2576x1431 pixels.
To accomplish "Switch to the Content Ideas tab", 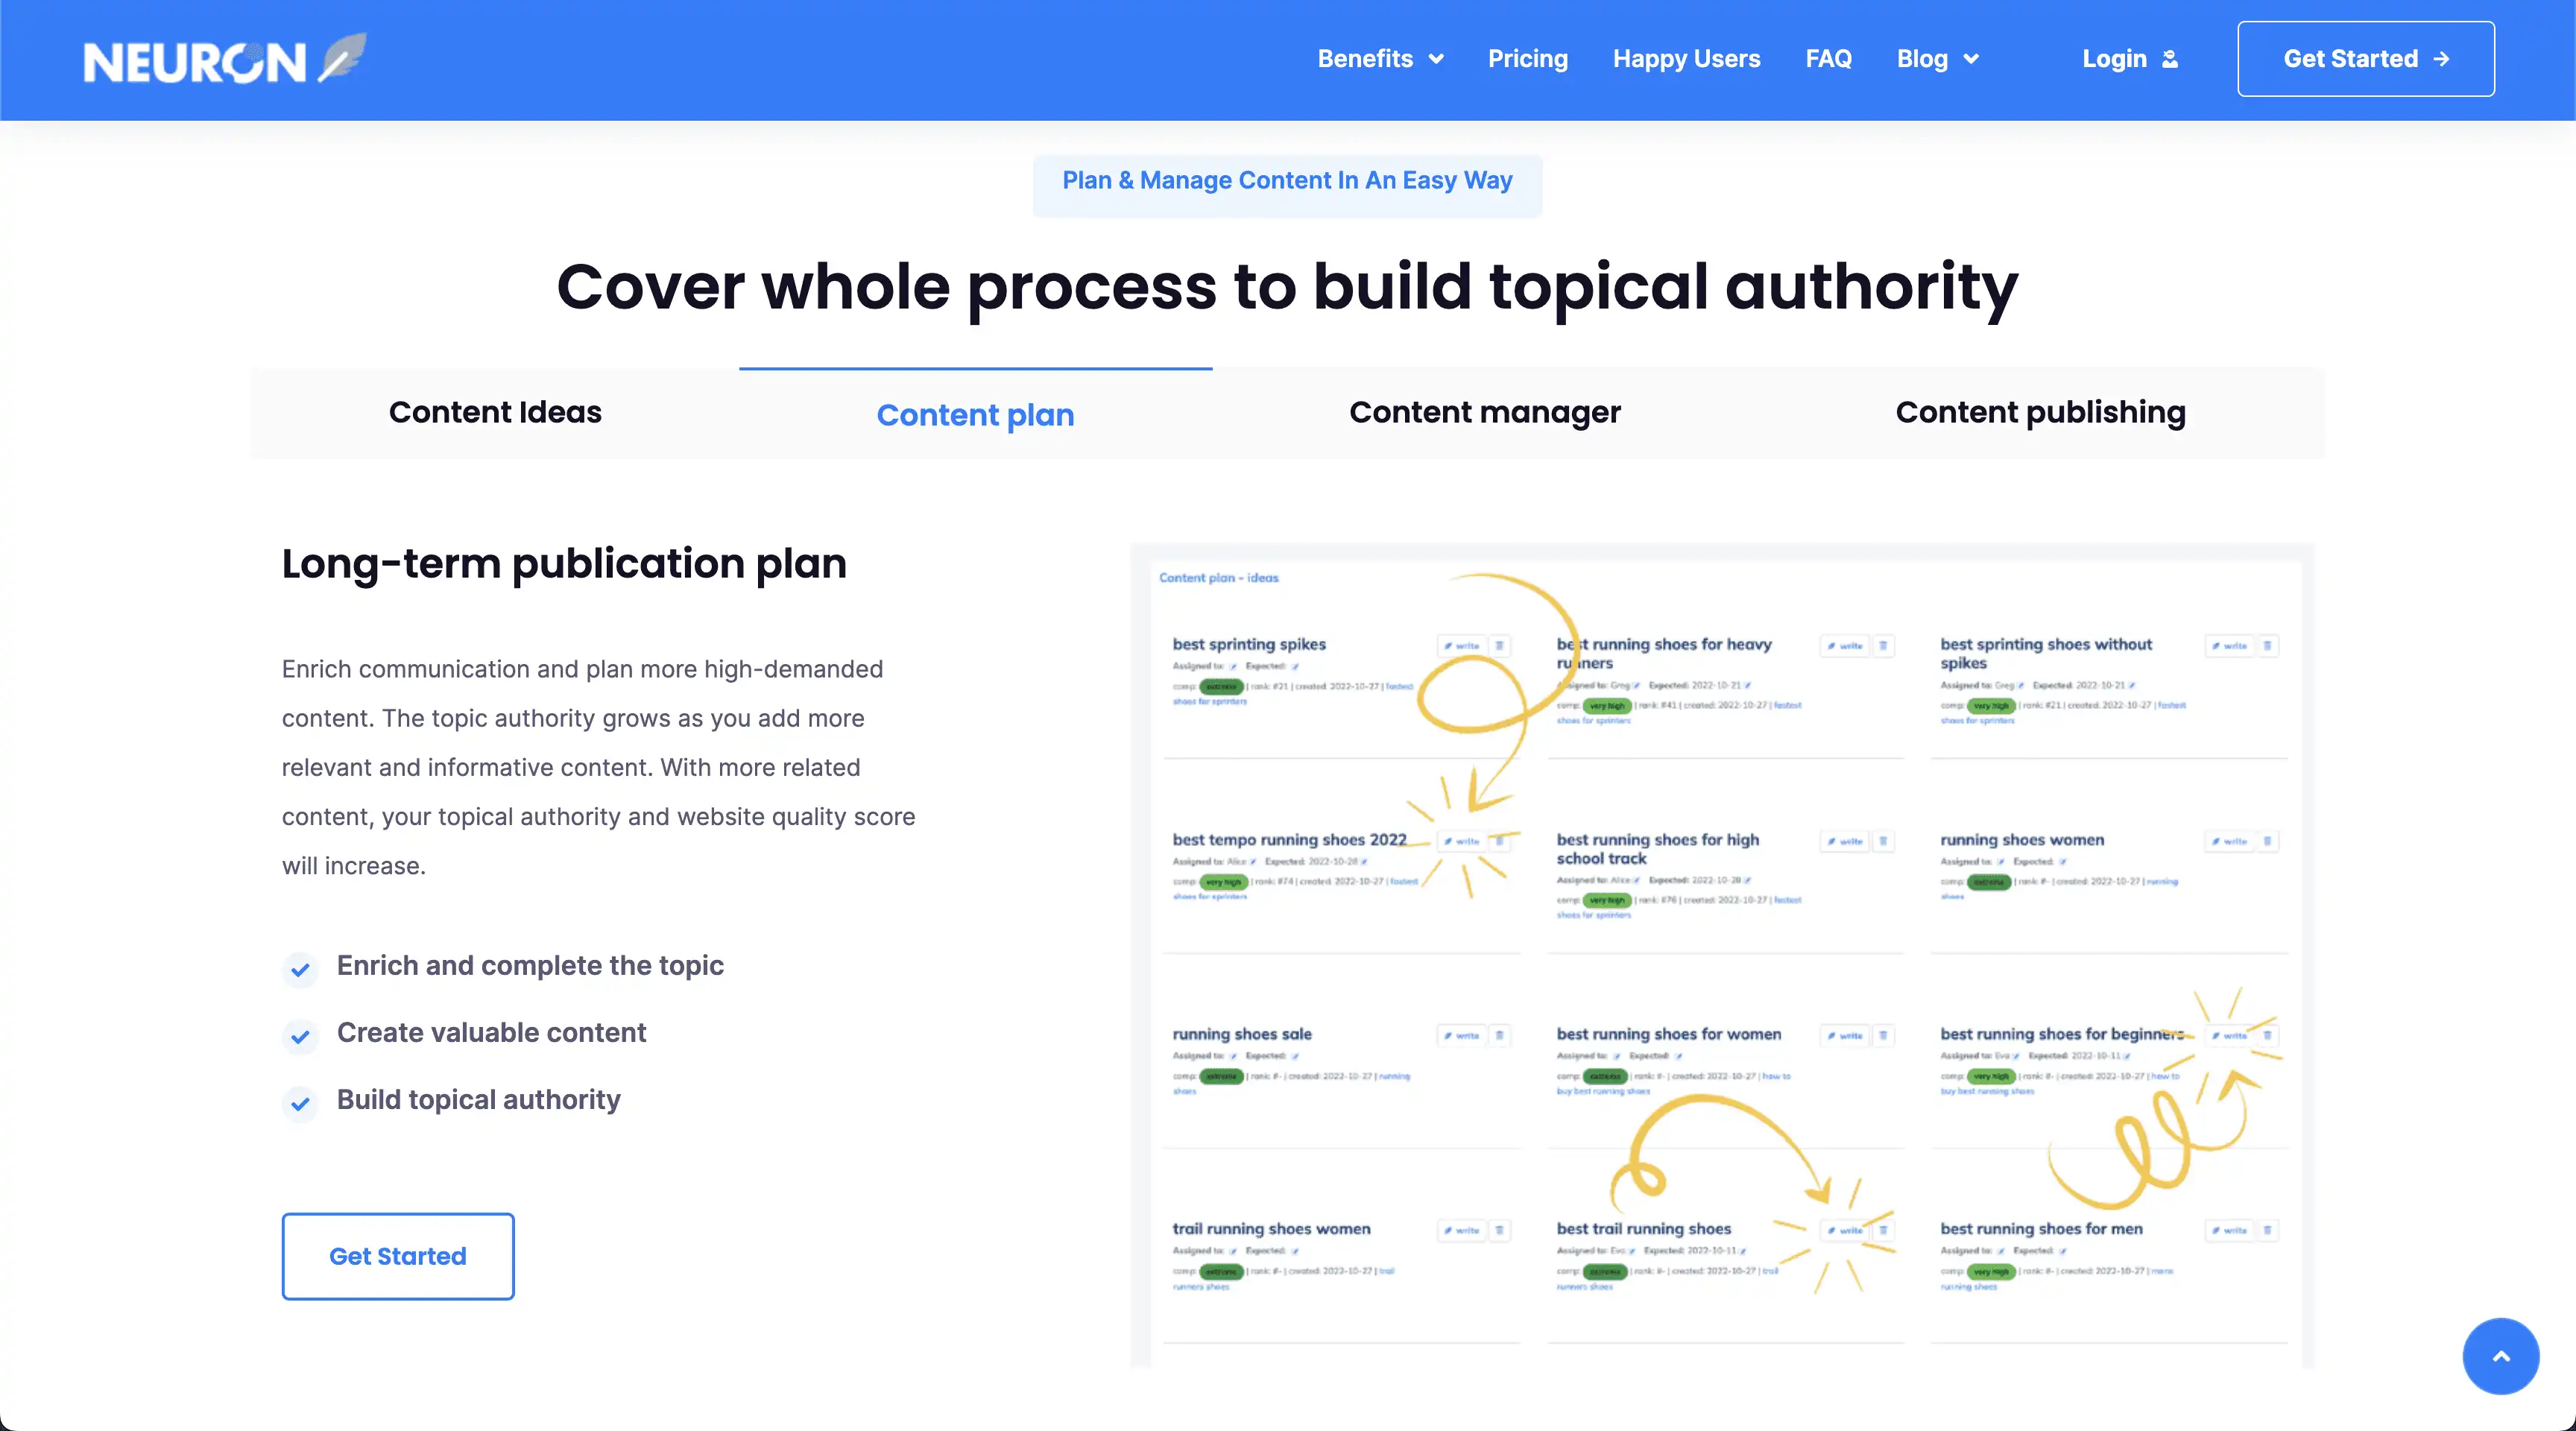I will [x=495, y=412].
